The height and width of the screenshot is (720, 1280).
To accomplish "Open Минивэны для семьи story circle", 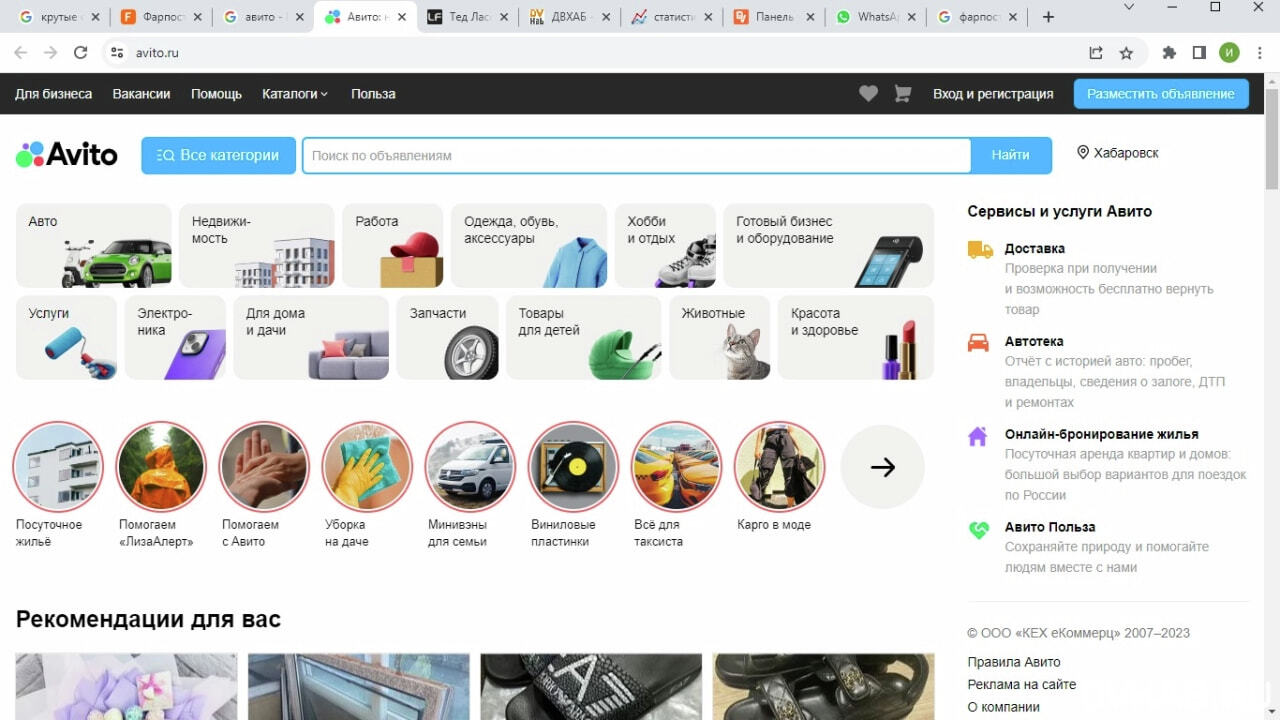I will coord(470,467).
